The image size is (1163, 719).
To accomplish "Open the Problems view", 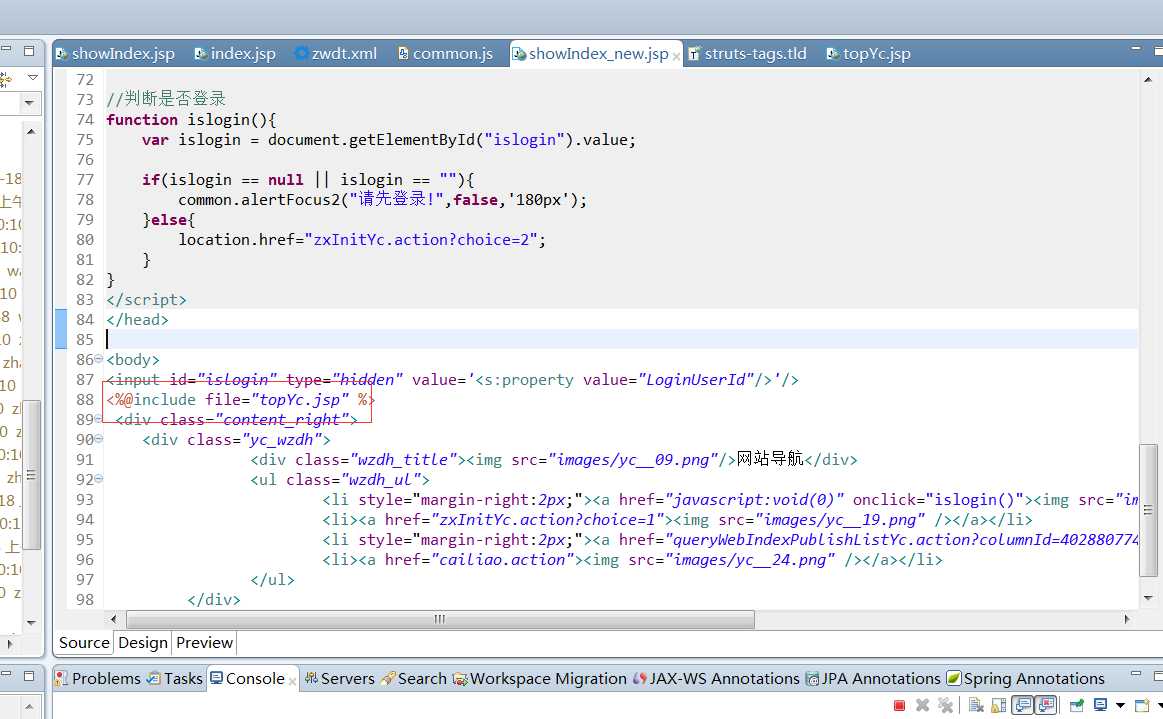I will (x=98, y=678).
